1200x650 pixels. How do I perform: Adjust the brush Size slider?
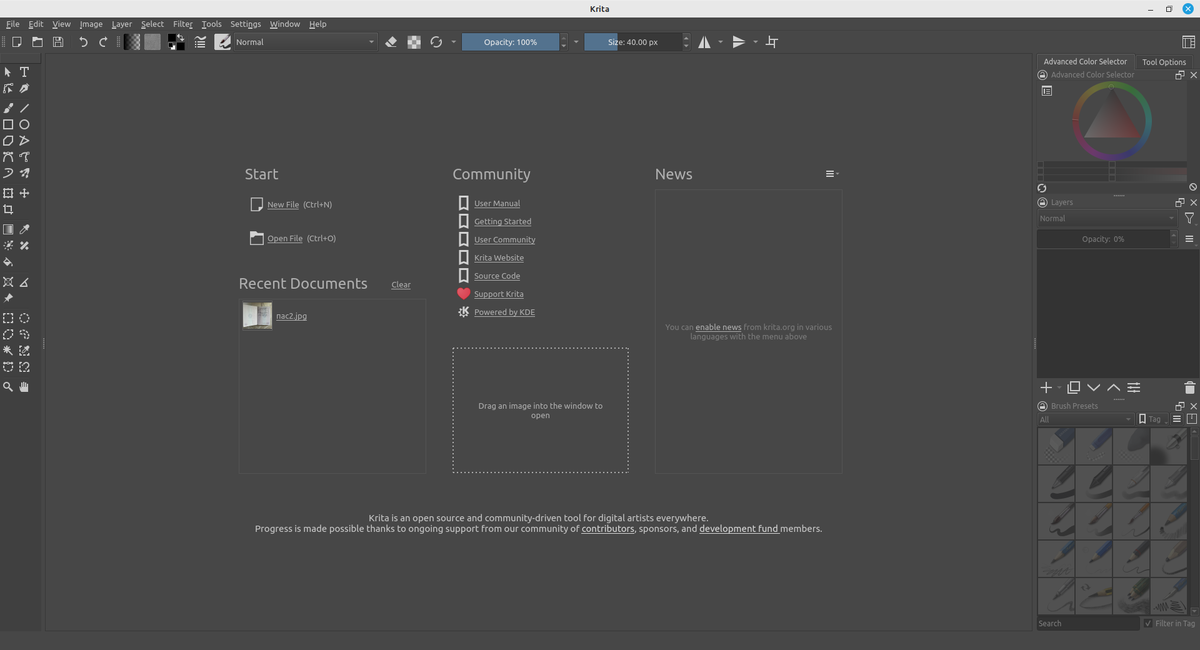(x=632, y=42)
